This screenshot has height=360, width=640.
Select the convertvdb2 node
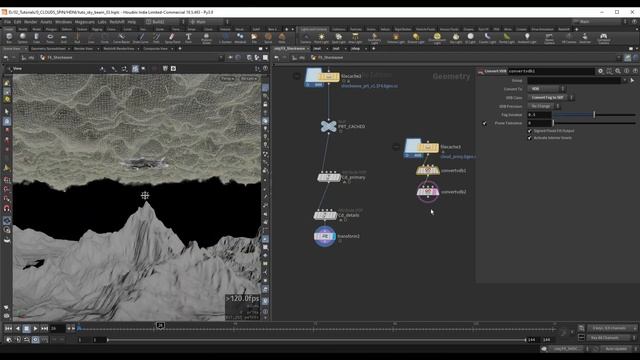tap(427, 191)
